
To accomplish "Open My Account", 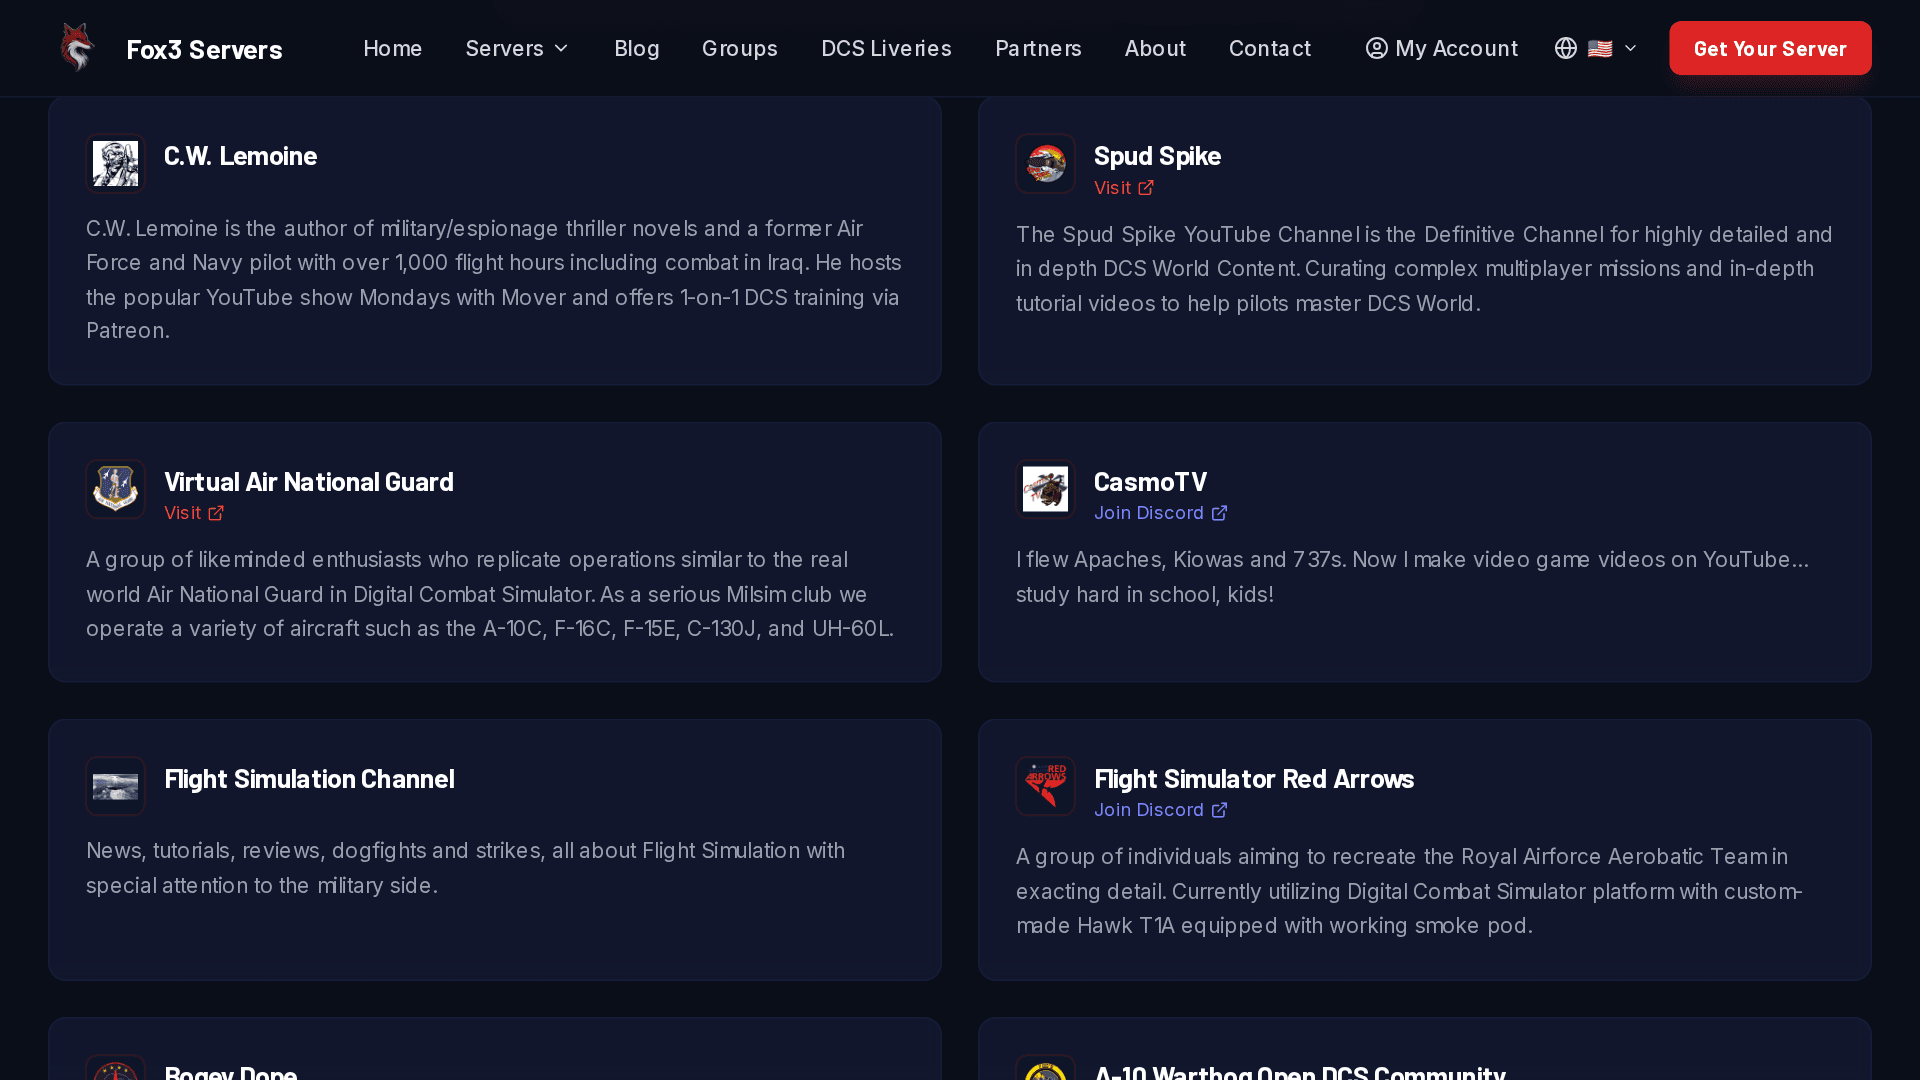I will pyautogui.click(x=1442, y=48).
